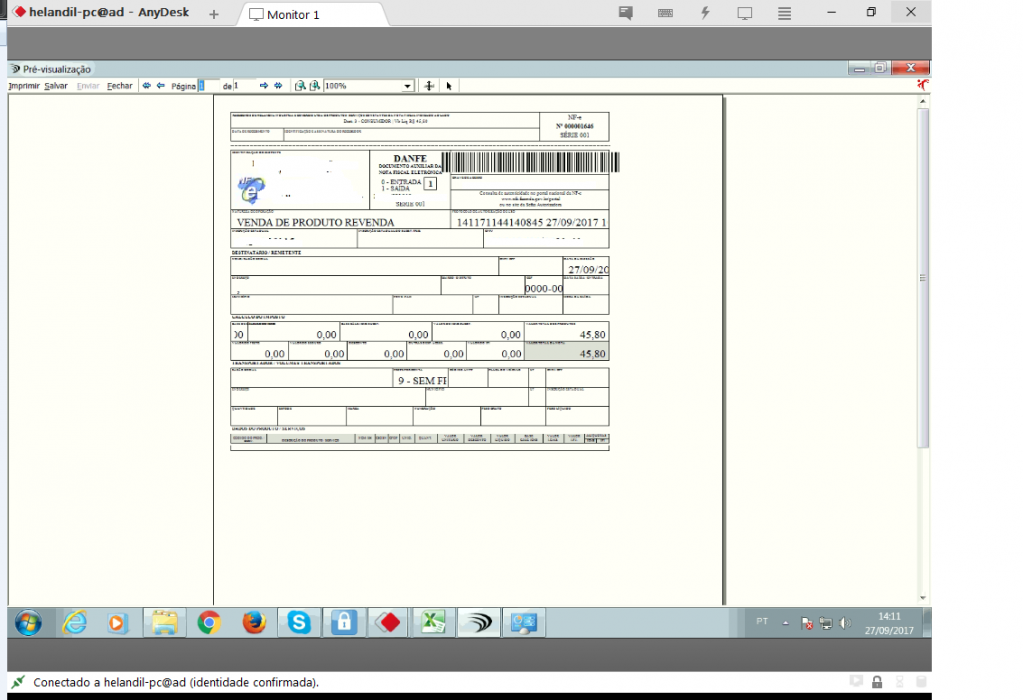Click the last taskbar application icon
Screen dimensions: 1023x700
[523, 622]
